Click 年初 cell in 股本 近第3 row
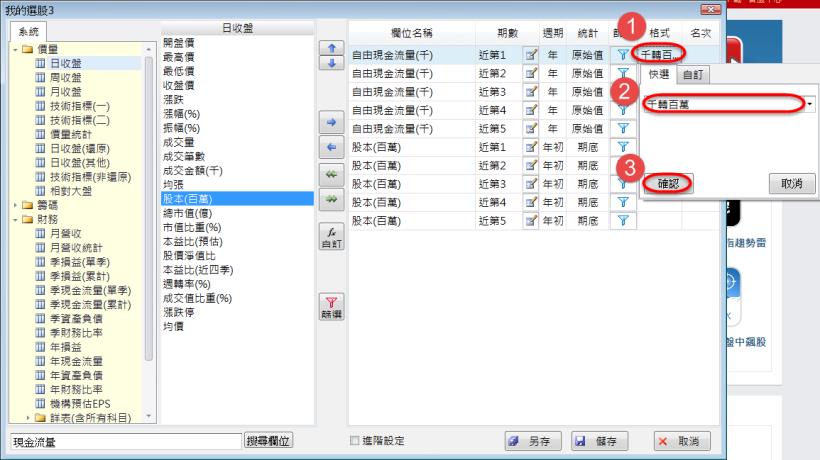The height and width of the screenshot is (460, 820). coord(553,184)
